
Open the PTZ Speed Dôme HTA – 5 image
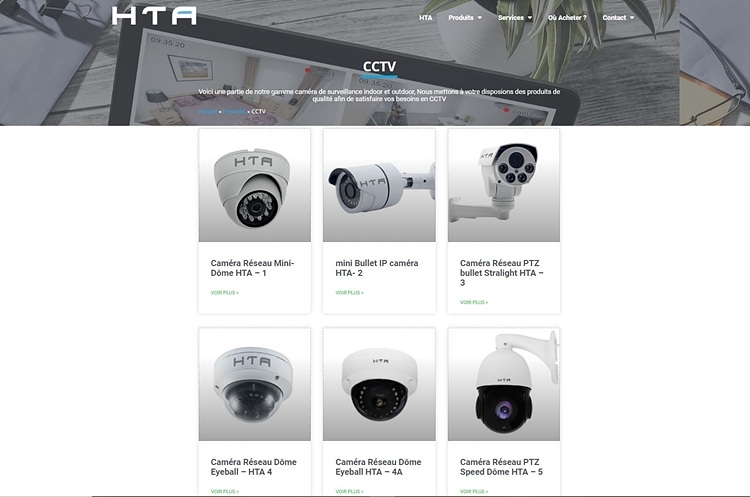point(504,384)
